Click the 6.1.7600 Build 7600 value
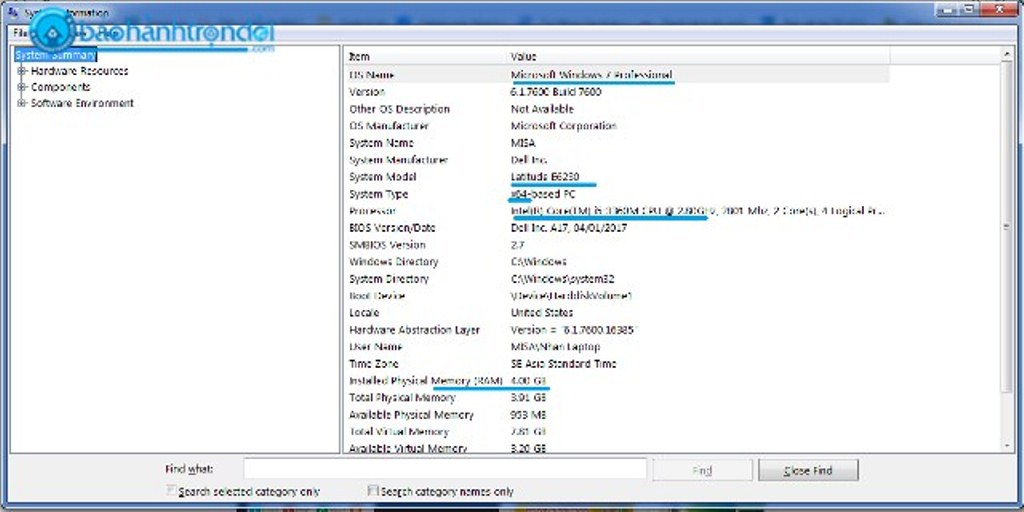 [556, 92]
